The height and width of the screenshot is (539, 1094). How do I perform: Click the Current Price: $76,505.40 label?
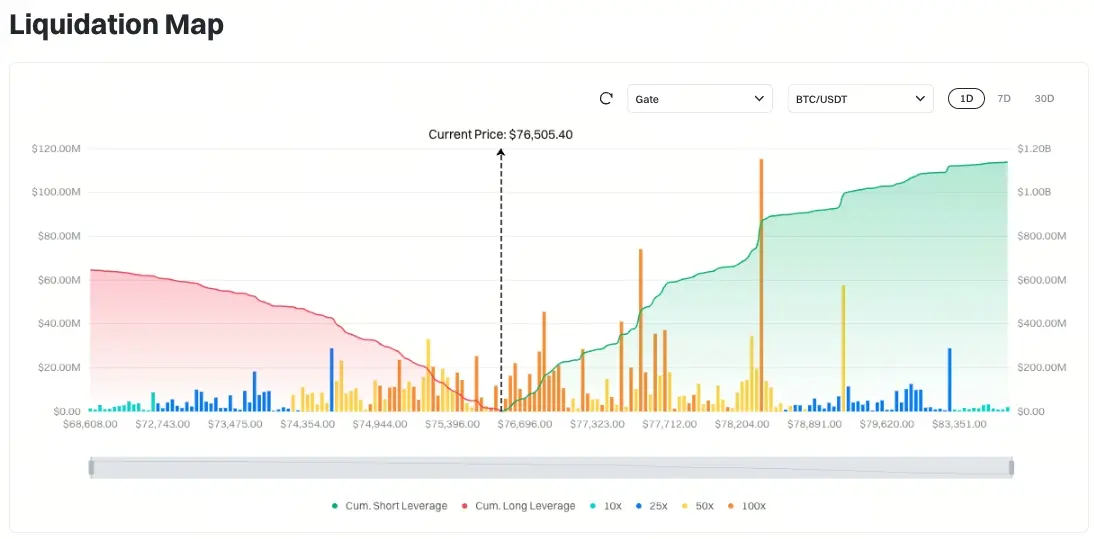click(x=500, y=135)
